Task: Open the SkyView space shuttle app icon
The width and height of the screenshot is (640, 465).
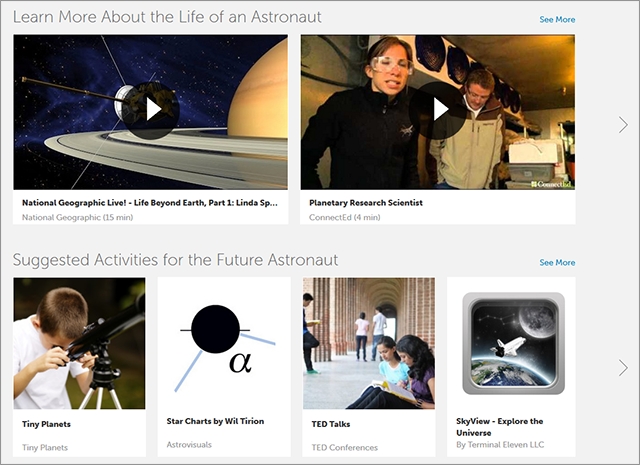Action: pyautogui.click(x=511, y=343)
